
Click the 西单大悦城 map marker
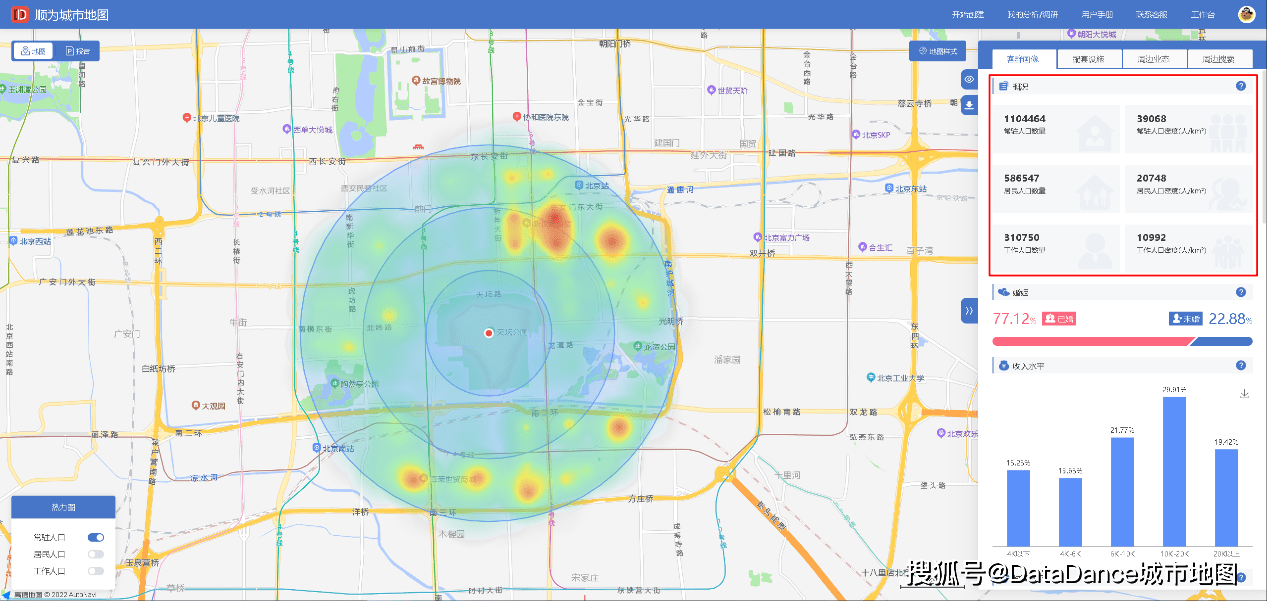[x=285, y=128]
